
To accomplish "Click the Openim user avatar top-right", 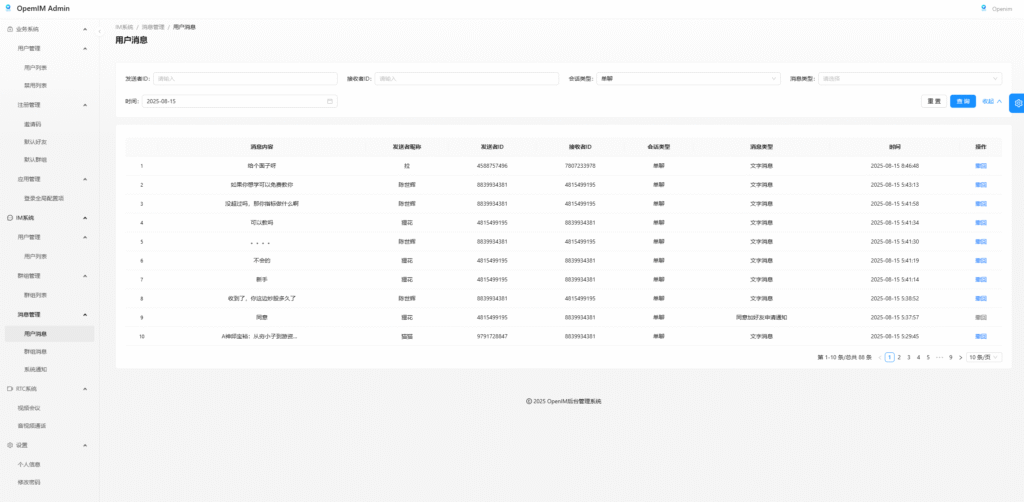I will (983, 8).
